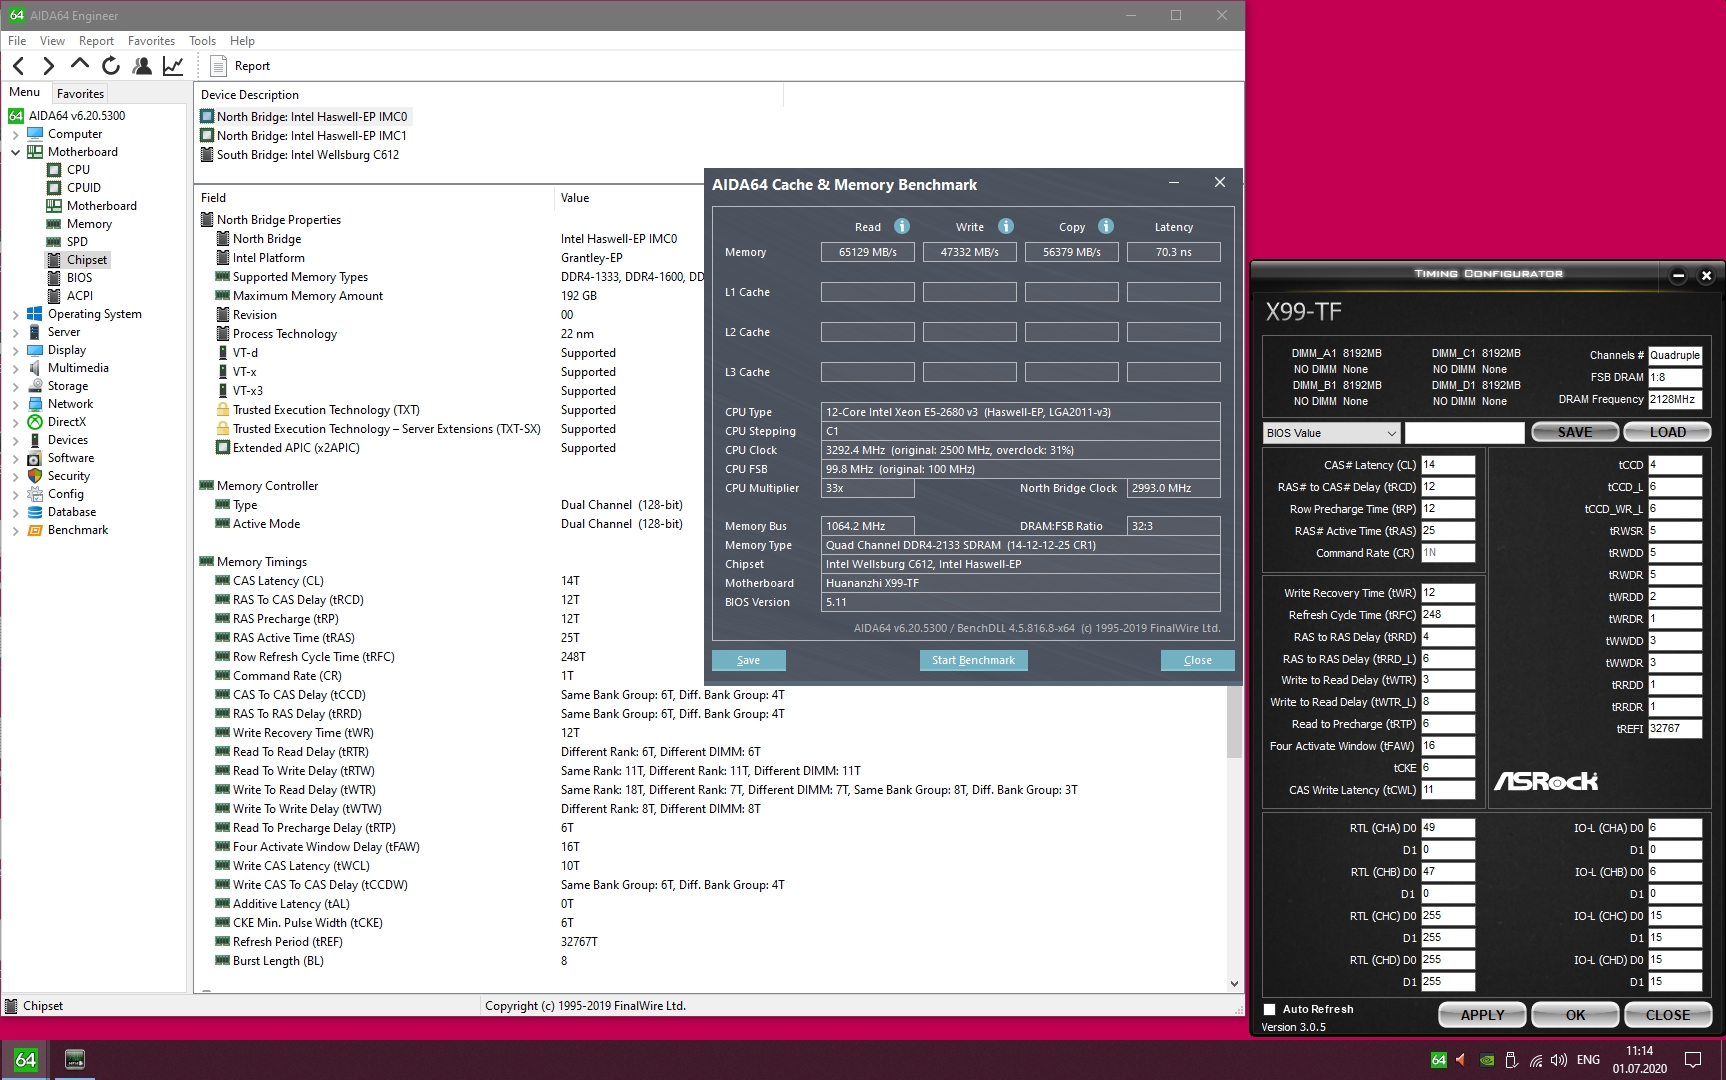The height and width of the screenshot is (1080, 1726).
Task: Select the Benchmark tree item
Action: click(69, 530)
